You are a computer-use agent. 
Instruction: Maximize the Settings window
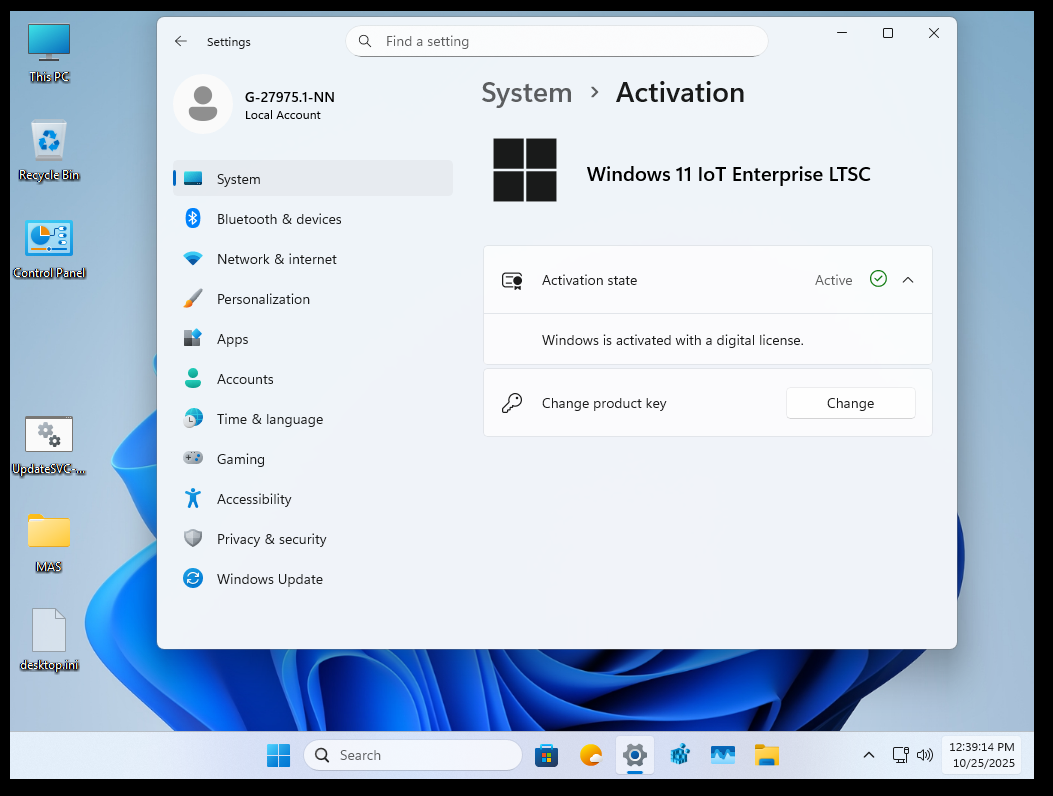(887, 33)
